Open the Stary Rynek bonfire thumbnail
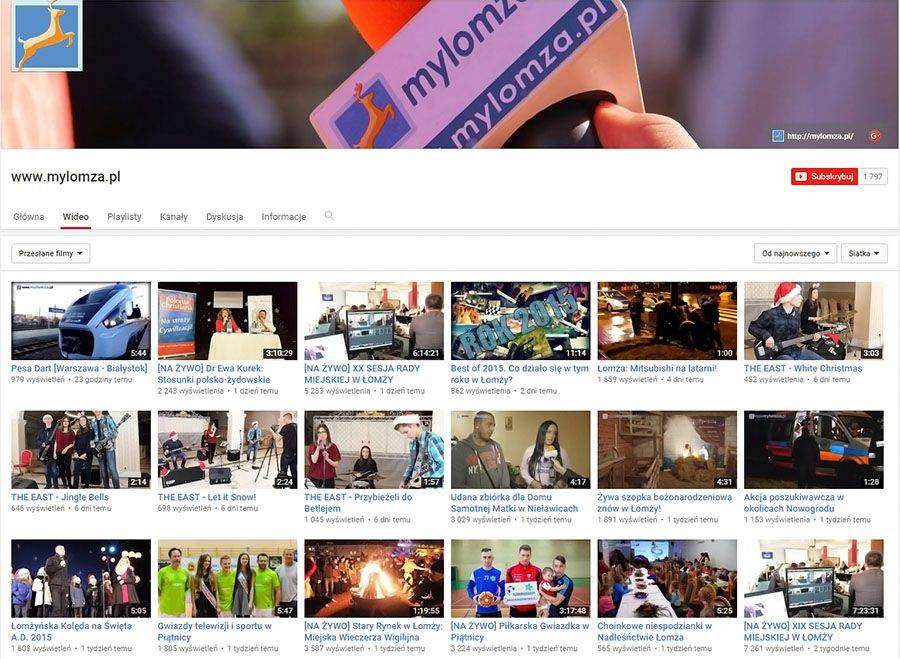 click(374, 578)
